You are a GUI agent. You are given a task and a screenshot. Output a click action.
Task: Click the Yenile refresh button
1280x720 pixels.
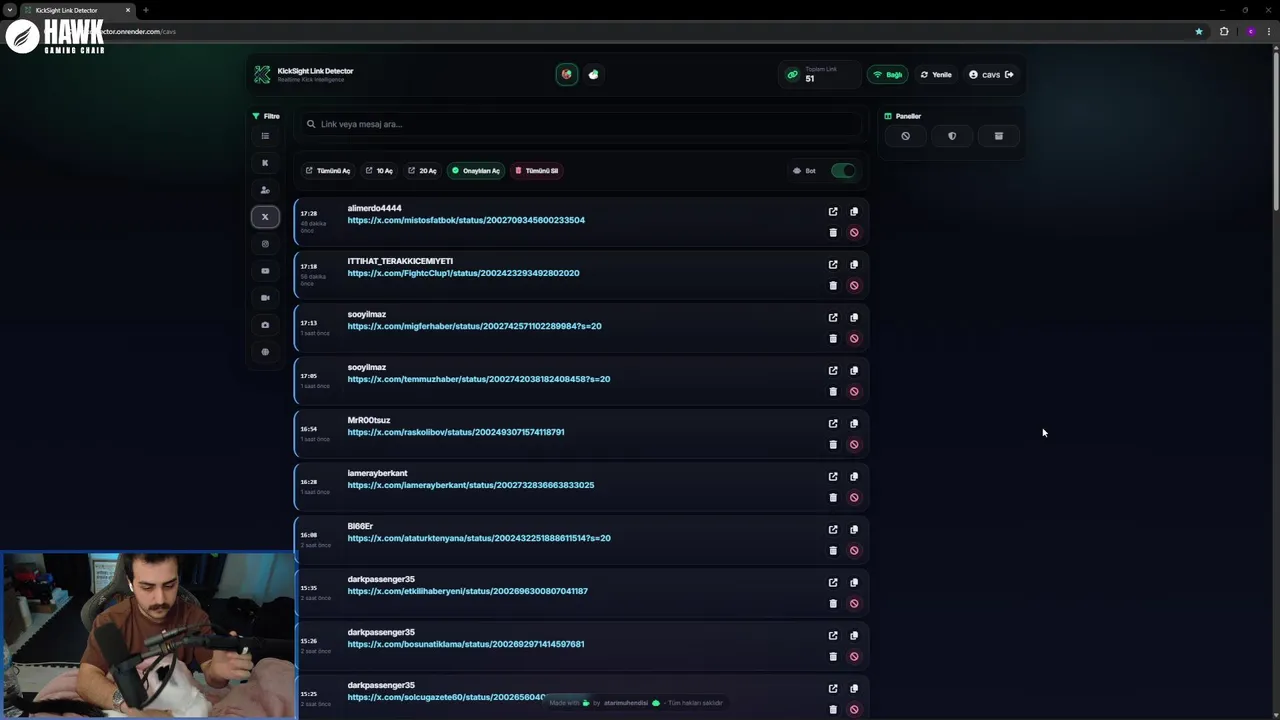pos(936,75)
